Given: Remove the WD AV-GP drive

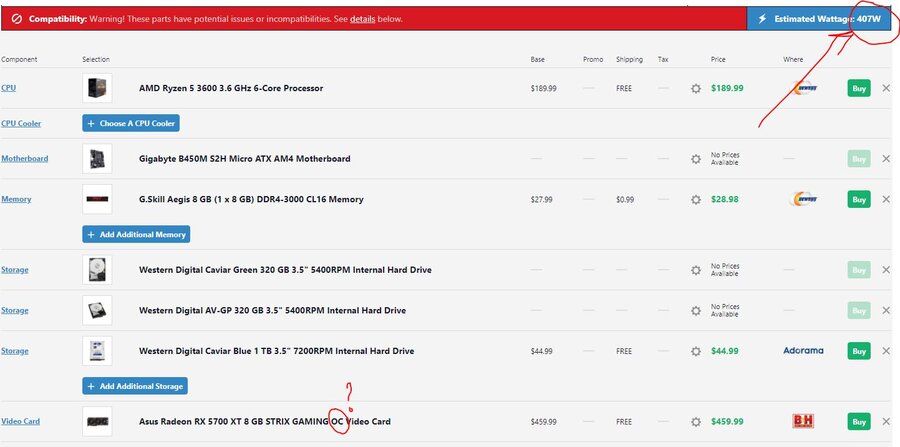Looking at the screenshot, I should (886, 310).
